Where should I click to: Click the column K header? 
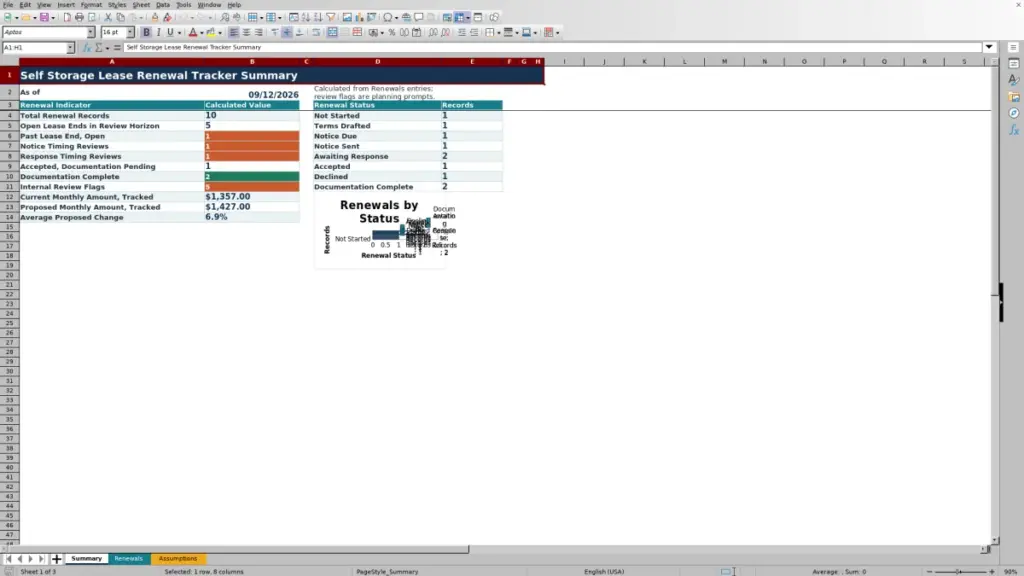coord(644,61)
